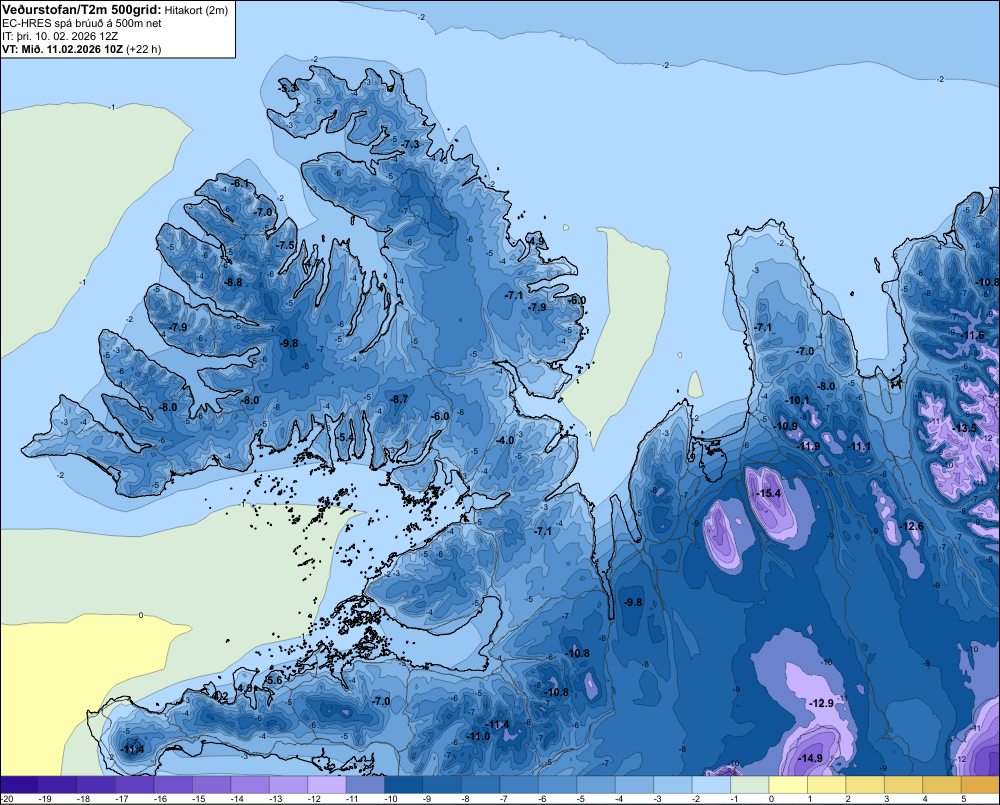1000x805 pixels.
Task: Click the legend swatch between -10 and -9
Action: (404, 785)
